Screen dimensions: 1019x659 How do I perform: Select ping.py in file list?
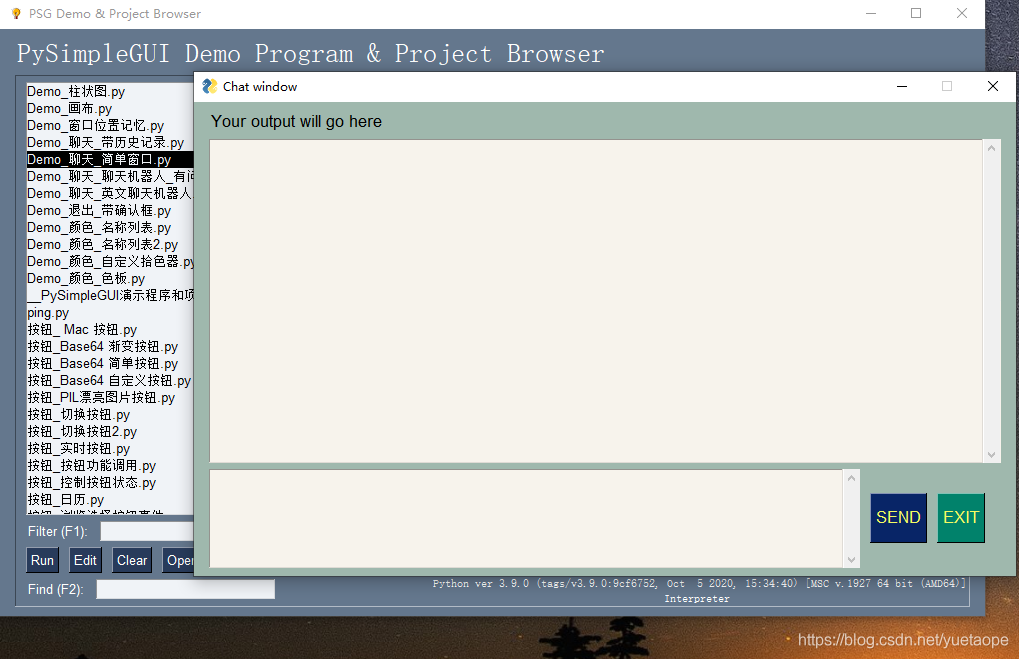[x=109, y=313]
